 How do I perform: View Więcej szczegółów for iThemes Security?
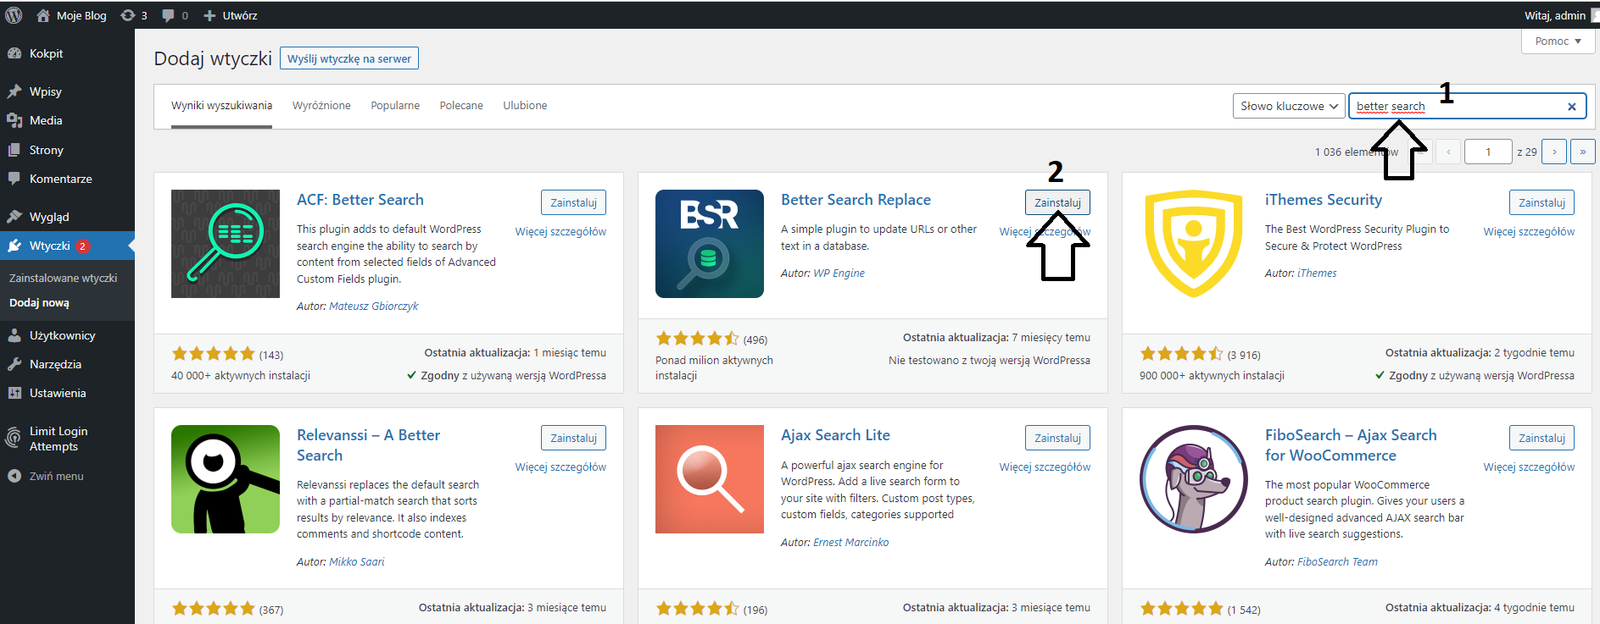pyautogui.click(x=1529, y=232)
